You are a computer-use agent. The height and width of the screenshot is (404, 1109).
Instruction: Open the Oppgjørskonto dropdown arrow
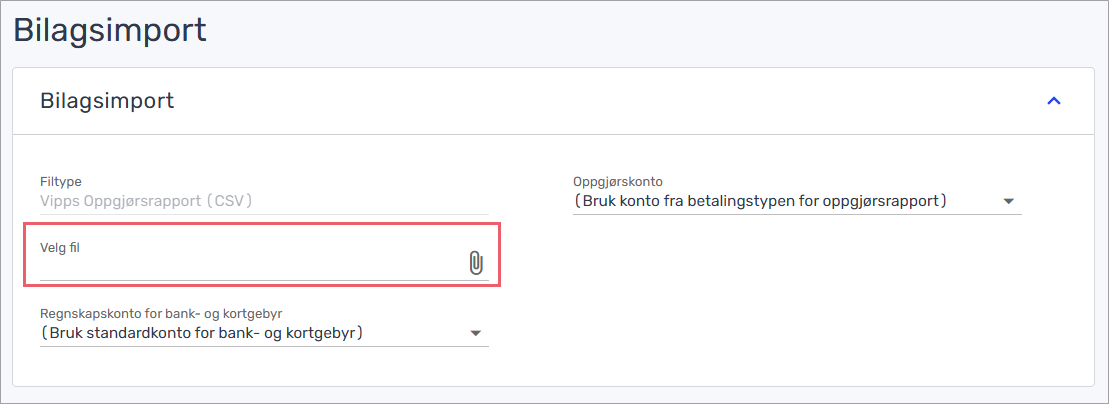pos(1009,202)
